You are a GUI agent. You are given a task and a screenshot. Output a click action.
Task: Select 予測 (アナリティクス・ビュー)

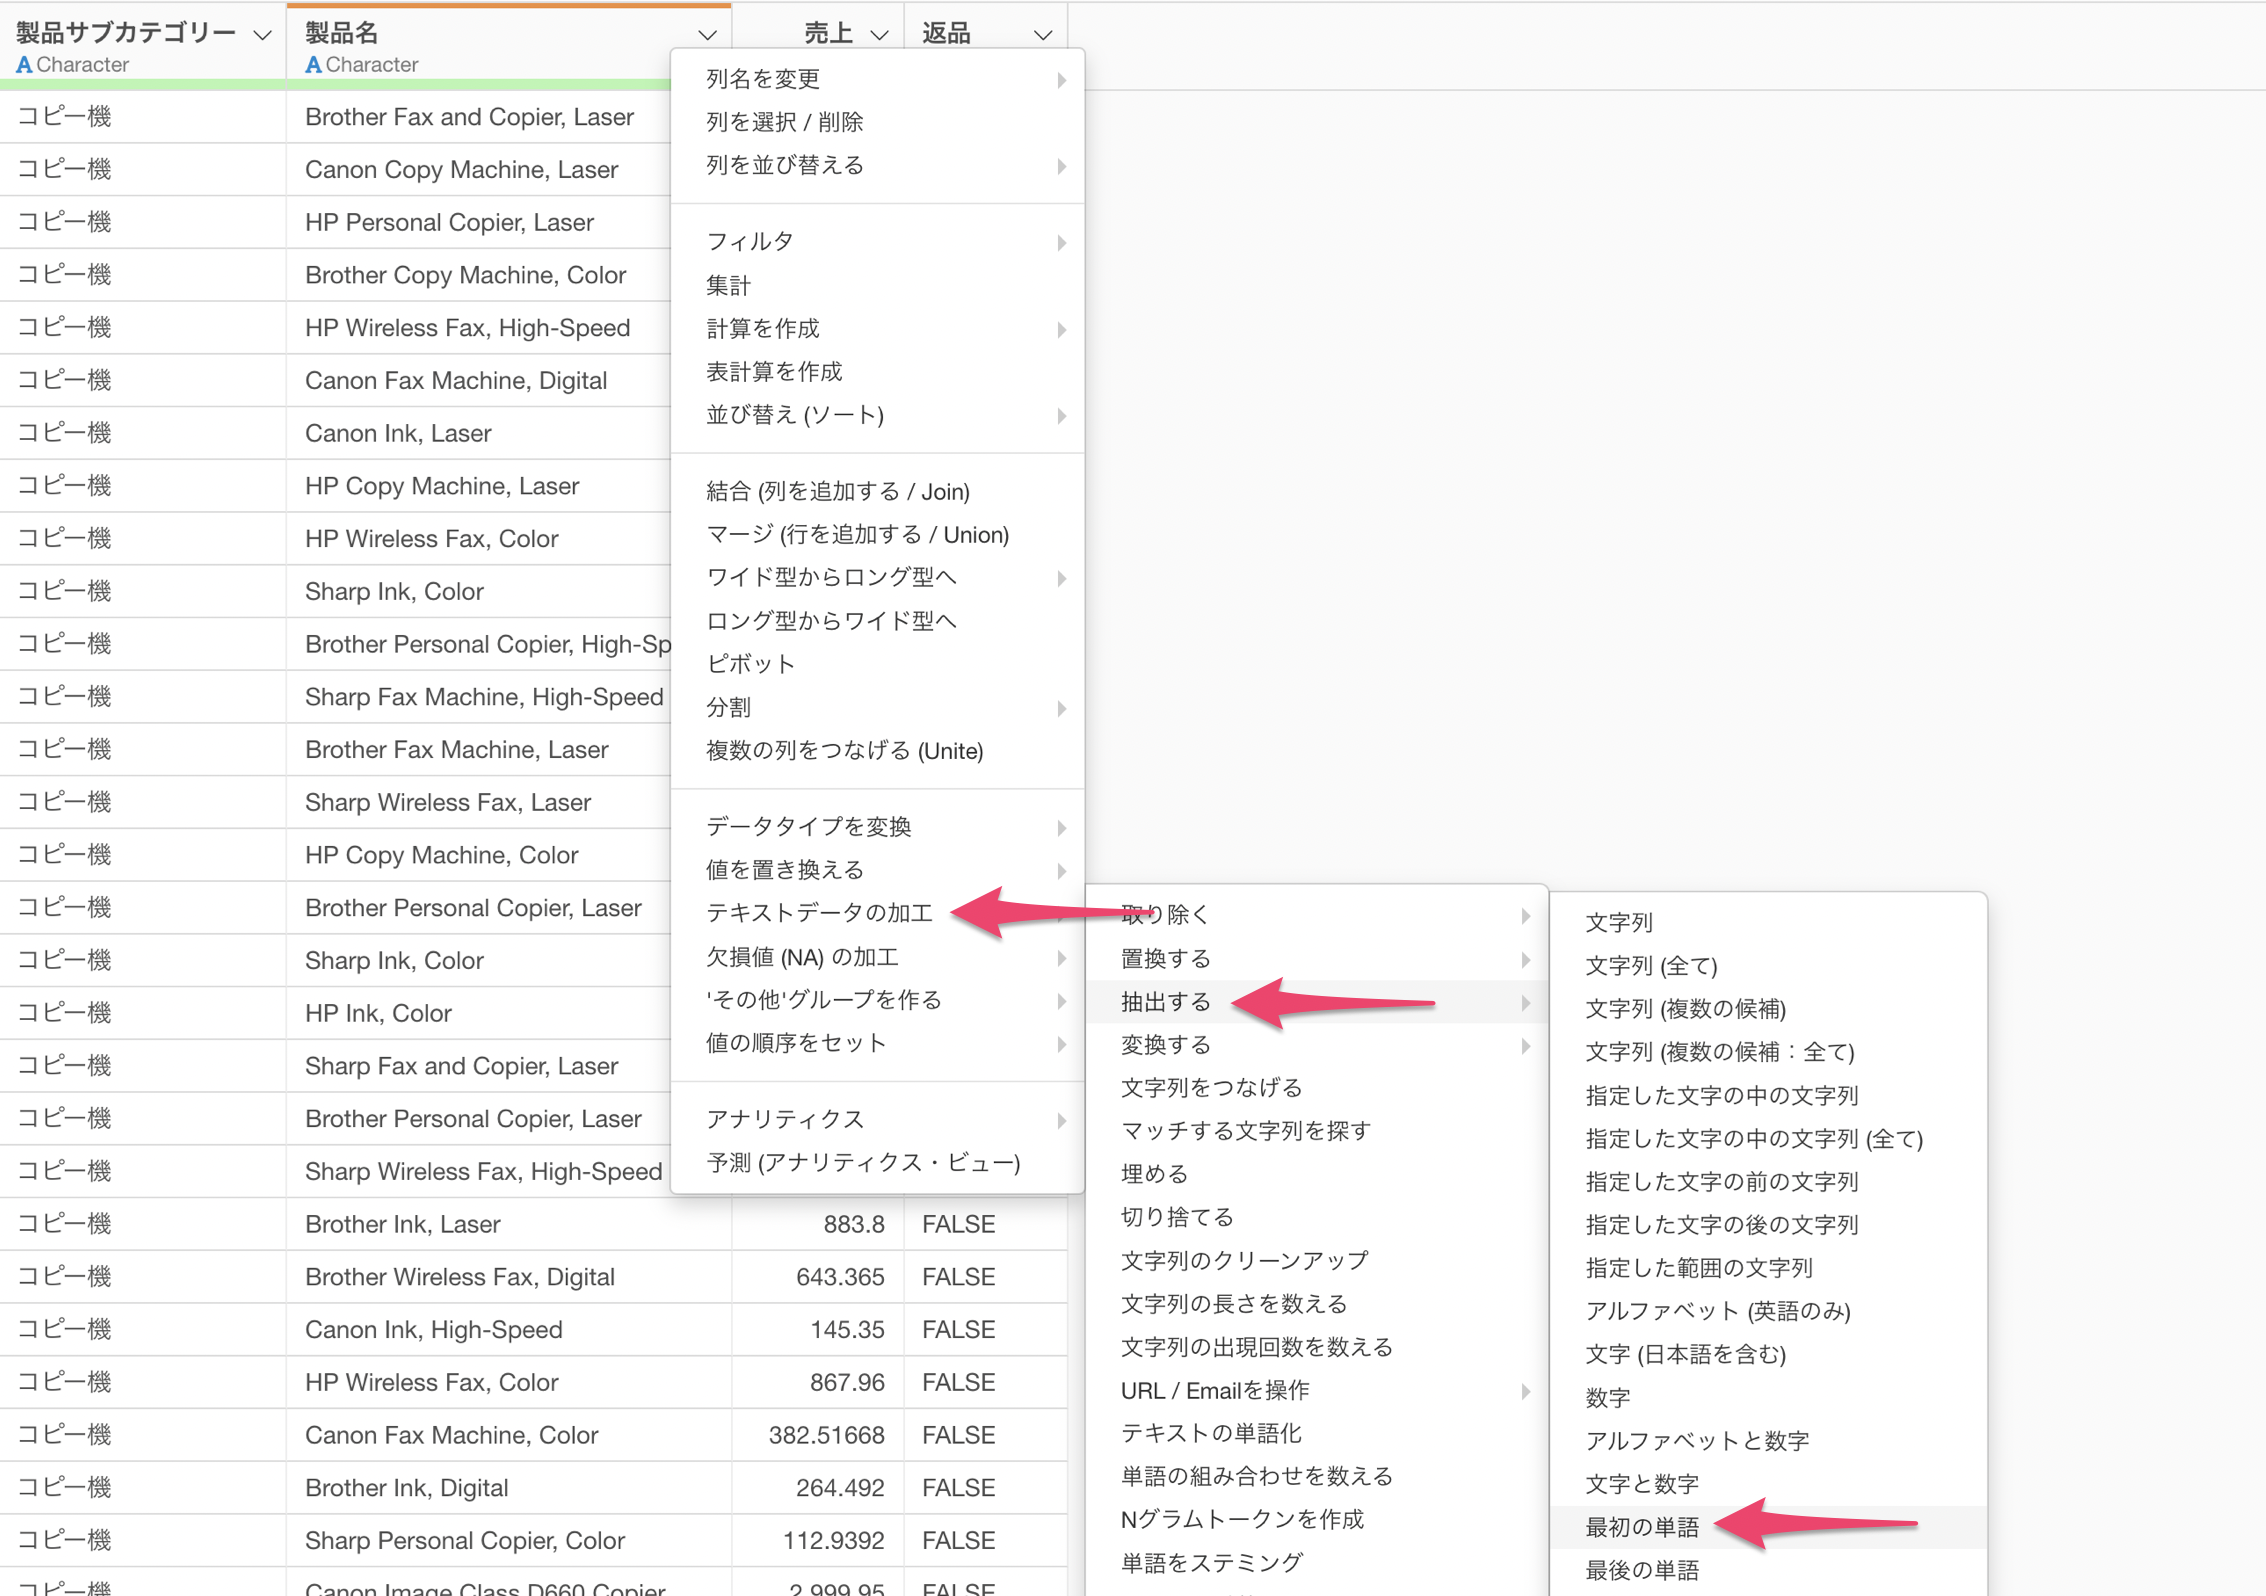878,1163
